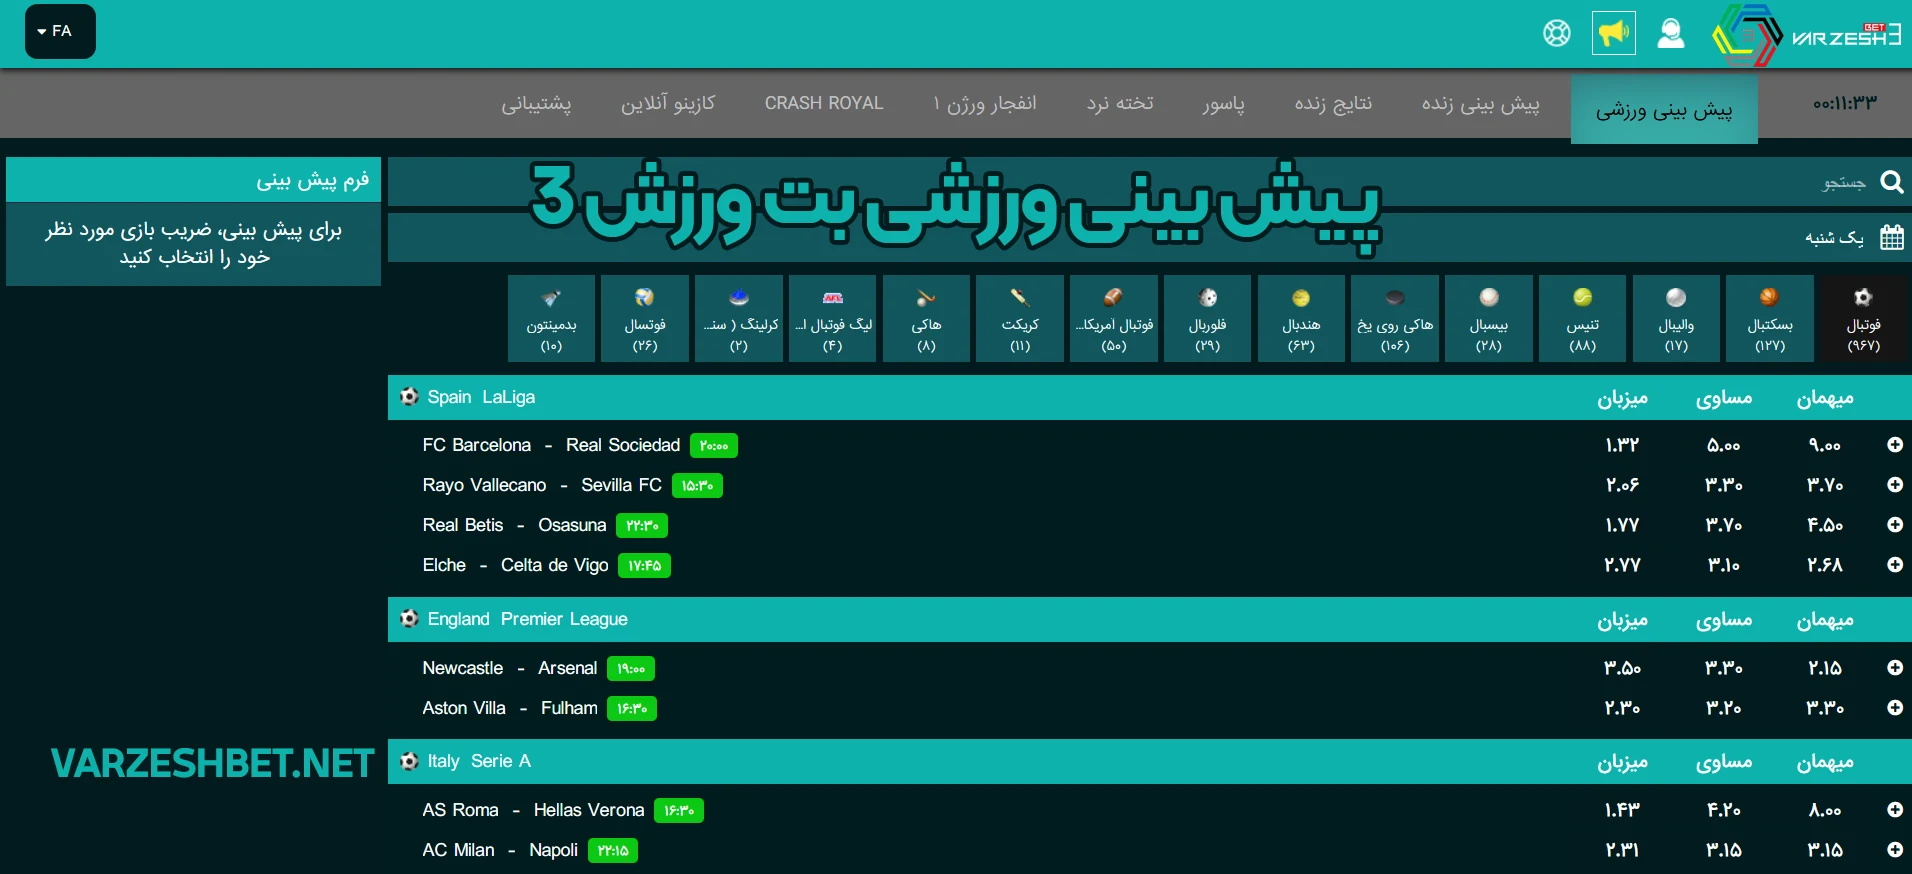Select the کریکت (11) sport category
The width and height of the screenshot is (1912, 874).
1020,318
